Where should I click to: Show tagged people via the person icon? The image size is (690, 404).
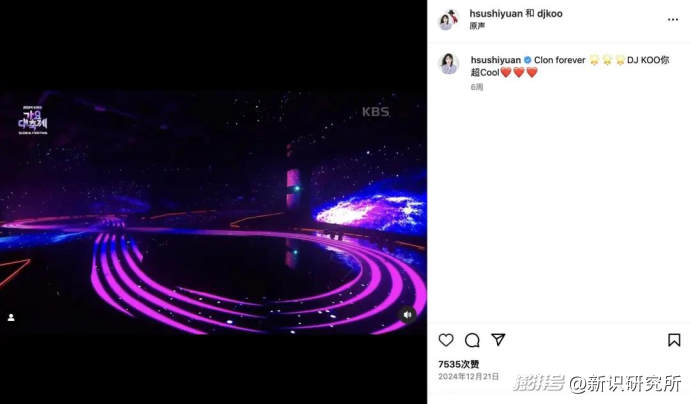[11, 317]
